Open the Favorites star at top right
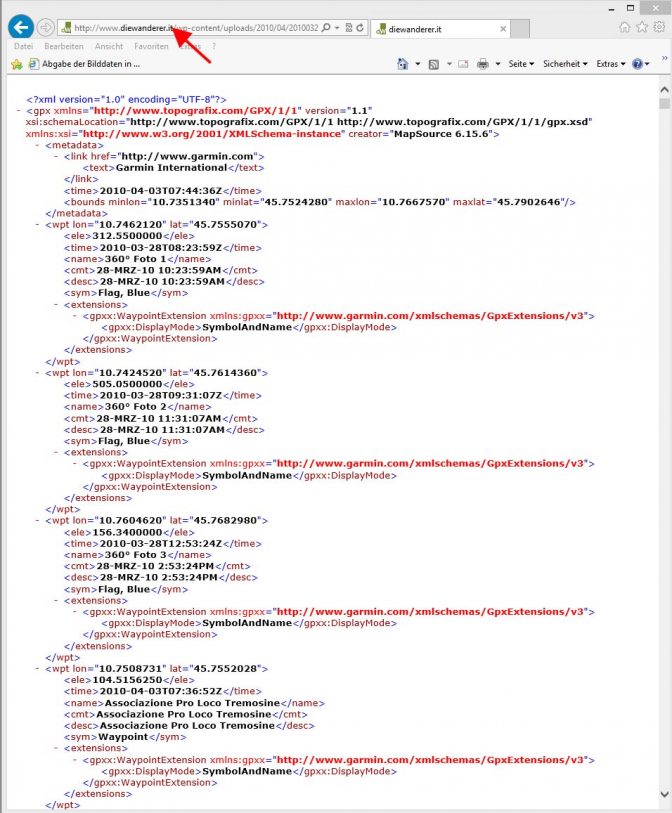672x813 pixels. click(x=642, y=27)
